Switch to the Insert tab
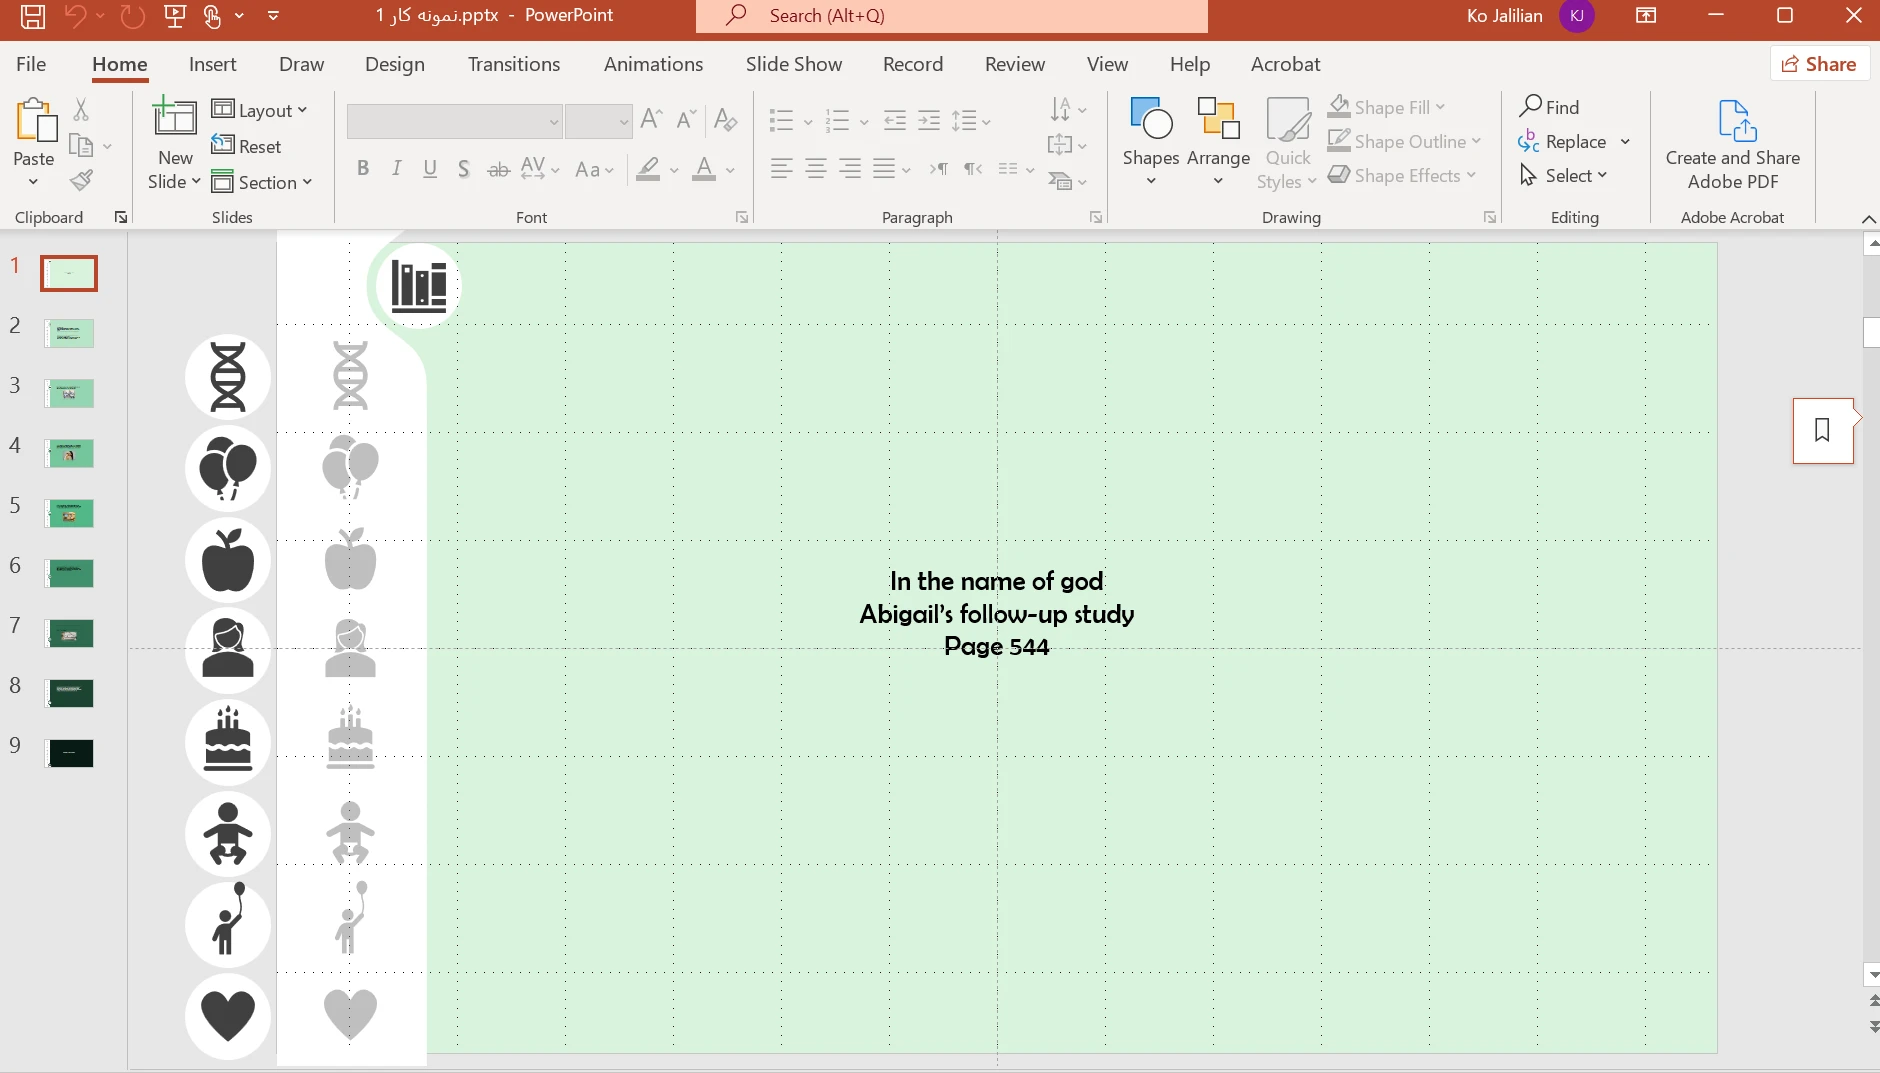1880x1073 pixels. click(213, 64)
